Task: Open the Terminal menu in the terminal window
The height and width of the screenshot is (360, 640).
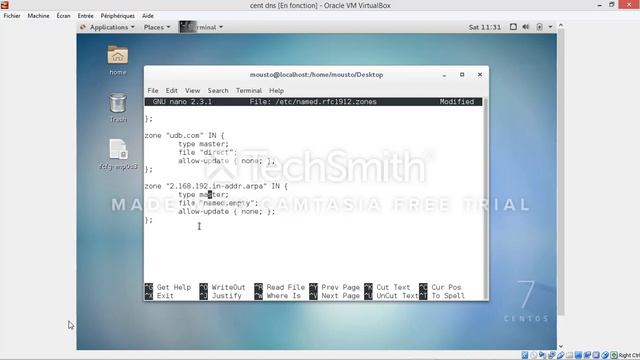Action: (249, 91)
